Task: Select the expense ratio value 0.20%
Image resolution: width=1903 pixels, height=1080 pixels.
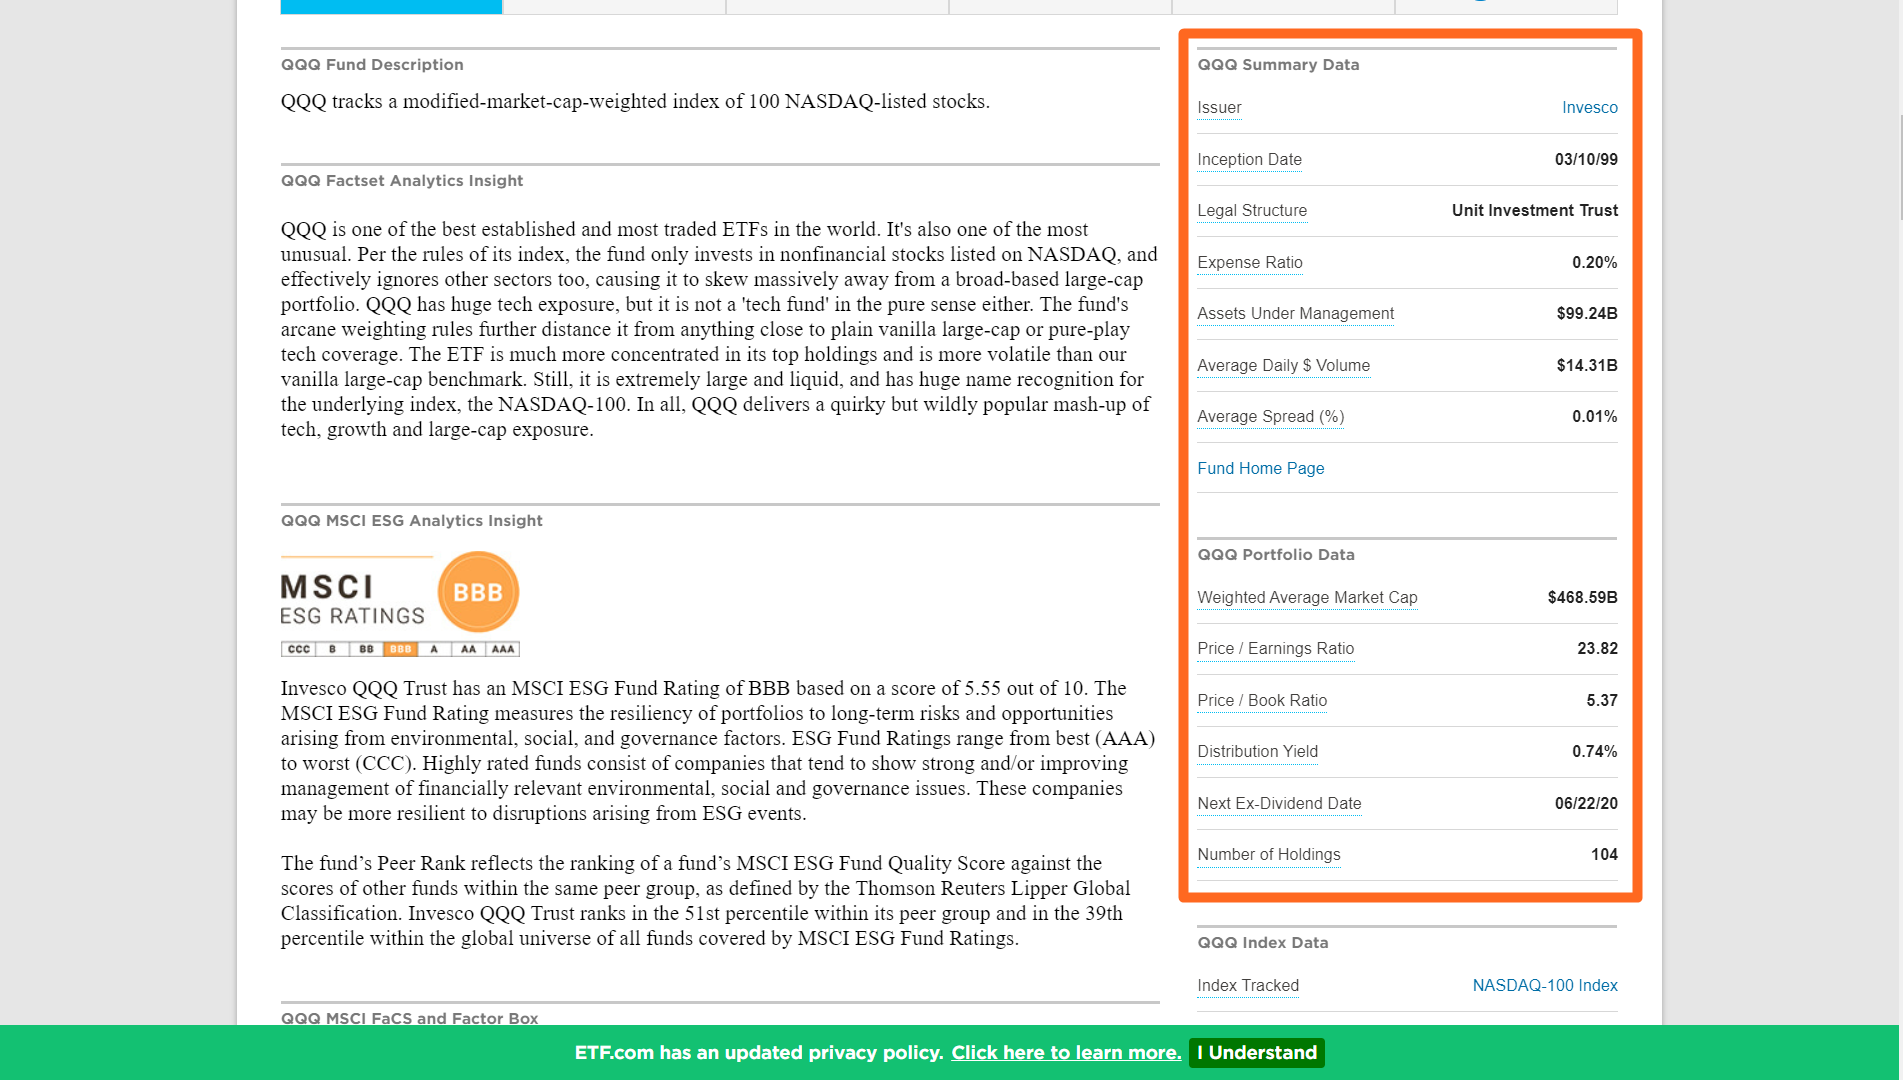Action: coord(1594,262)
